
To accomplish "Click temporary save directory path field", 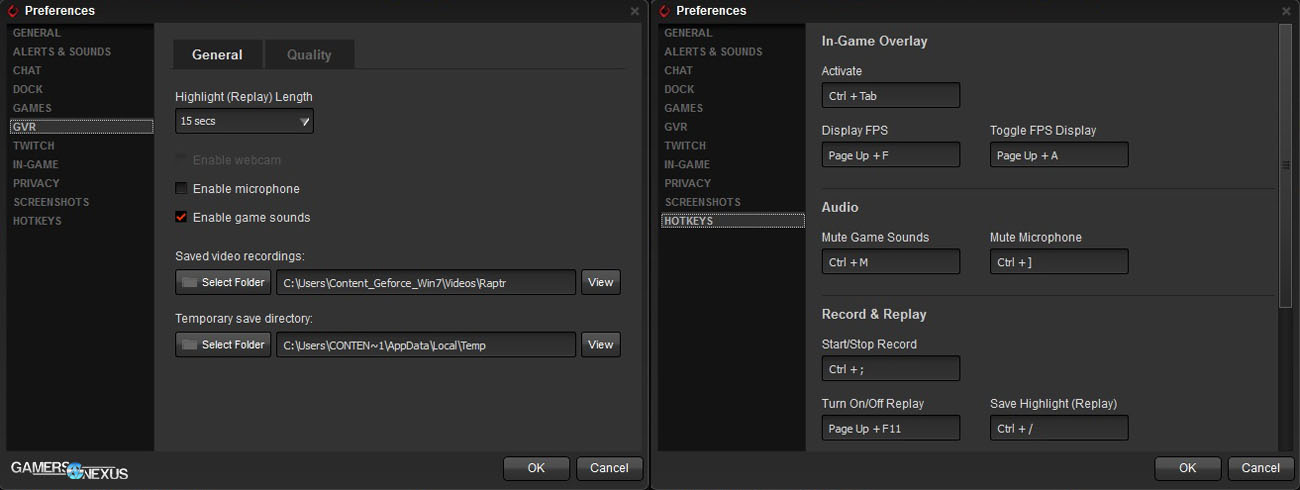I will [427, 345].
